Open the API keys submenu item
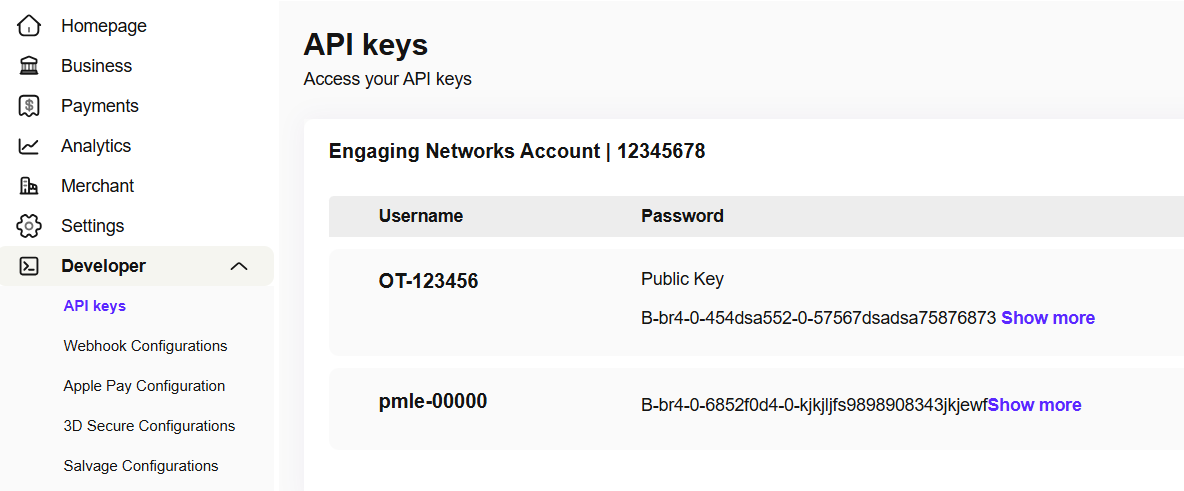The image size is (1184, 491). pyautogui.click(x=94, y=306)
